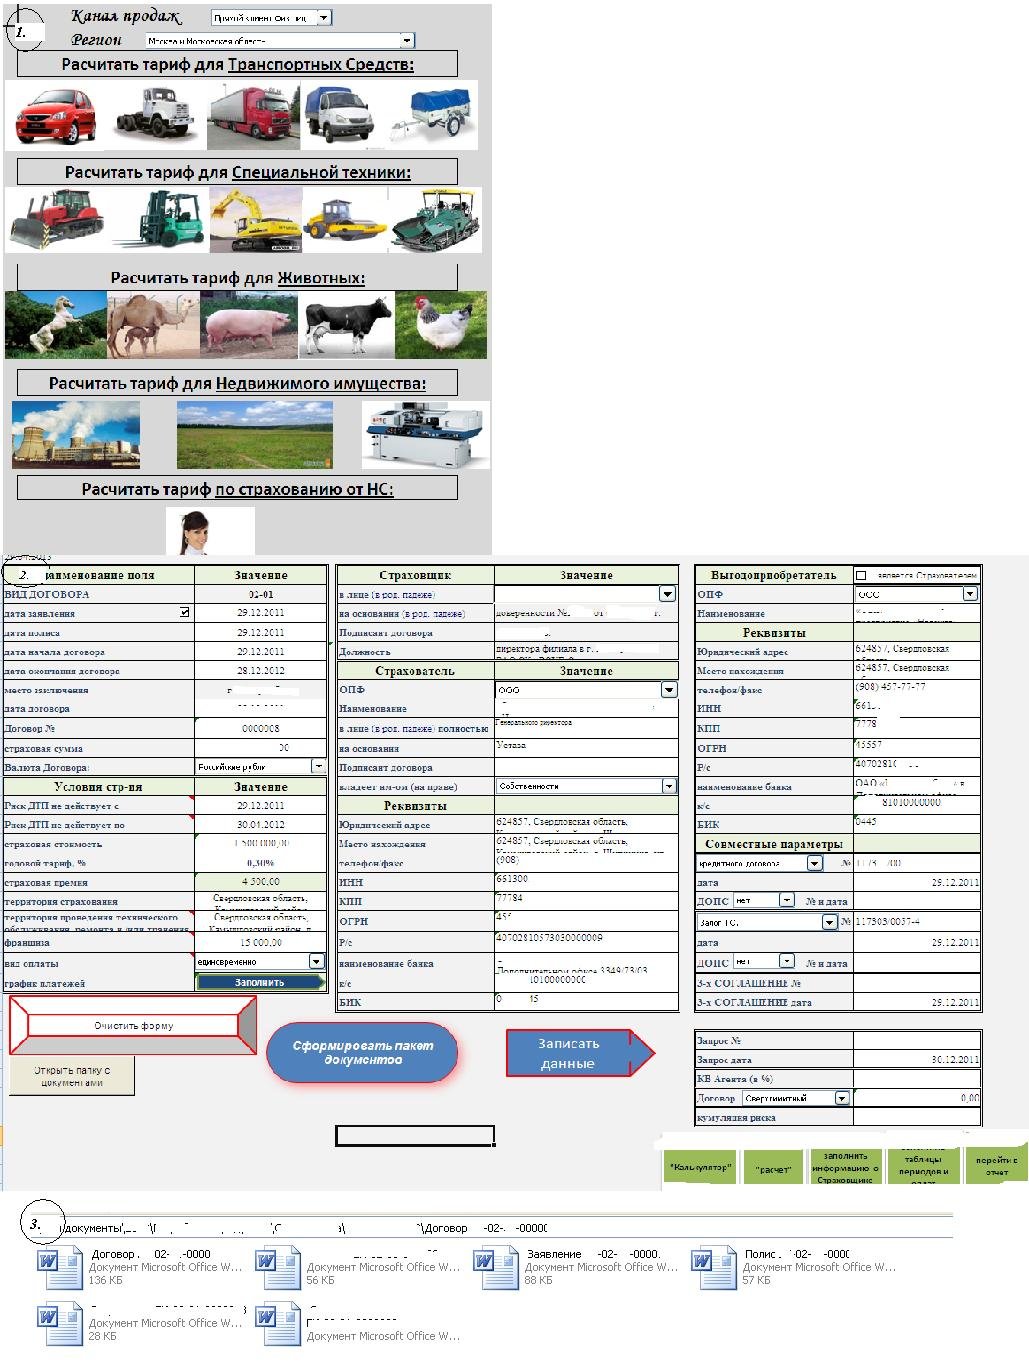Open the 'Залог ТС' dropdown
This screenshot has height=1367, width=1029.
tap(829, 922)
